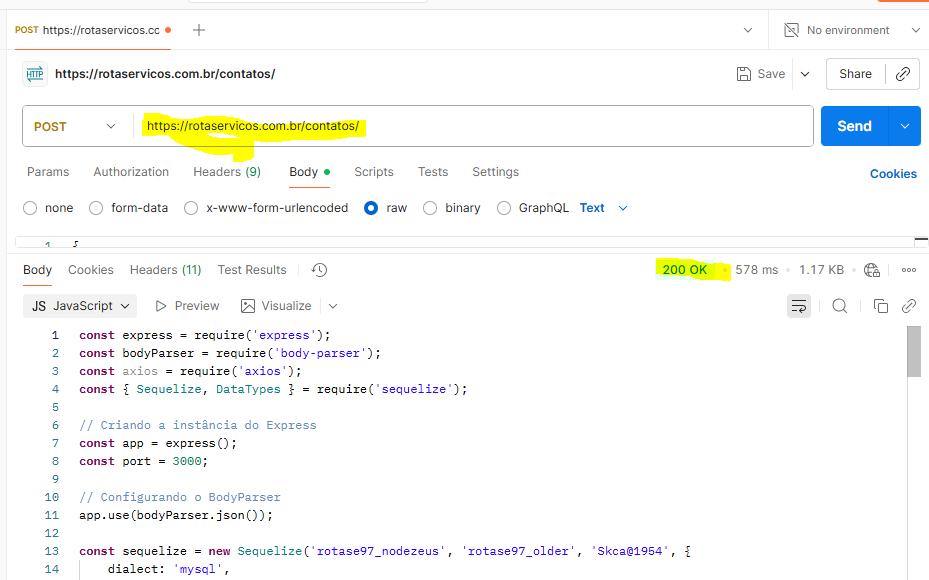This screenshot has width=929, height=580.
Task: Open the Cookies link
Action: (893, 174)
